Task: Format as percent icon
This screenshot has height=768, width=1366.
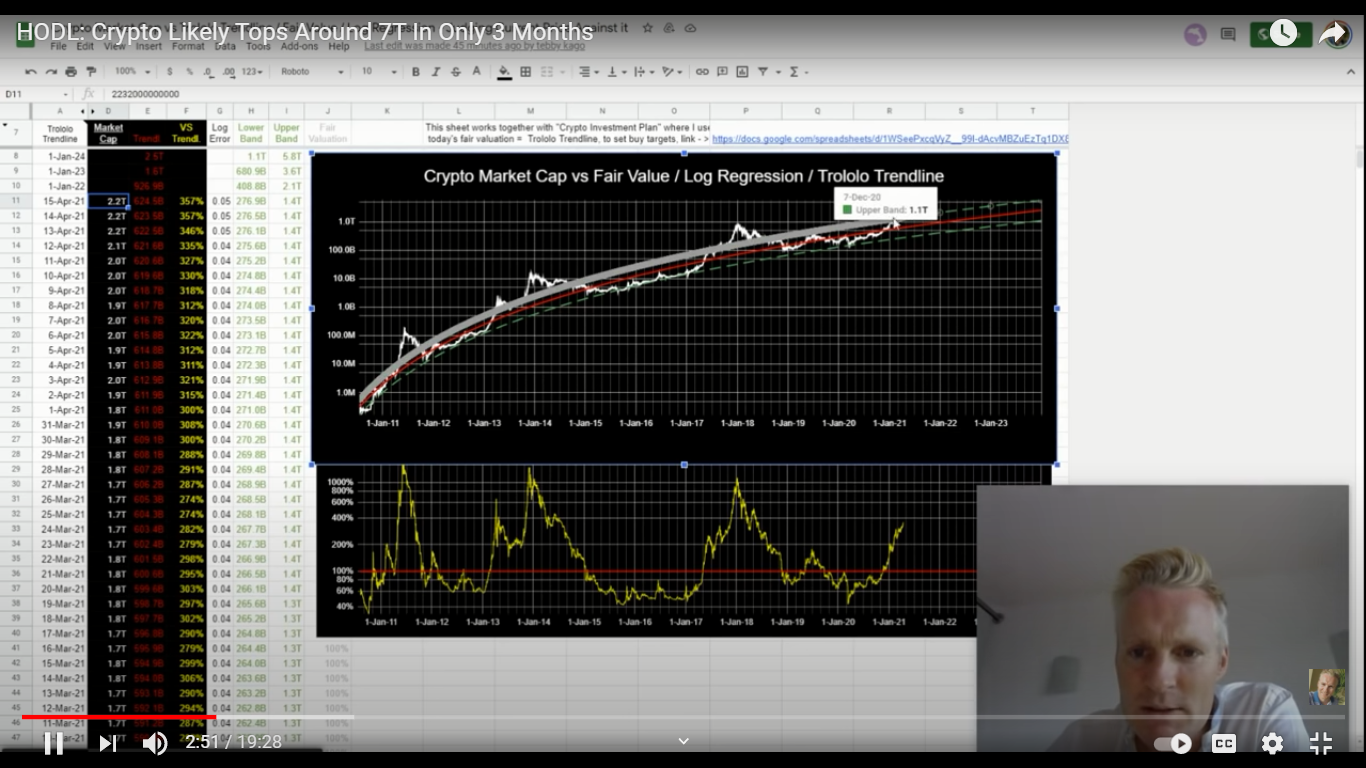Action: click(189, 72)
